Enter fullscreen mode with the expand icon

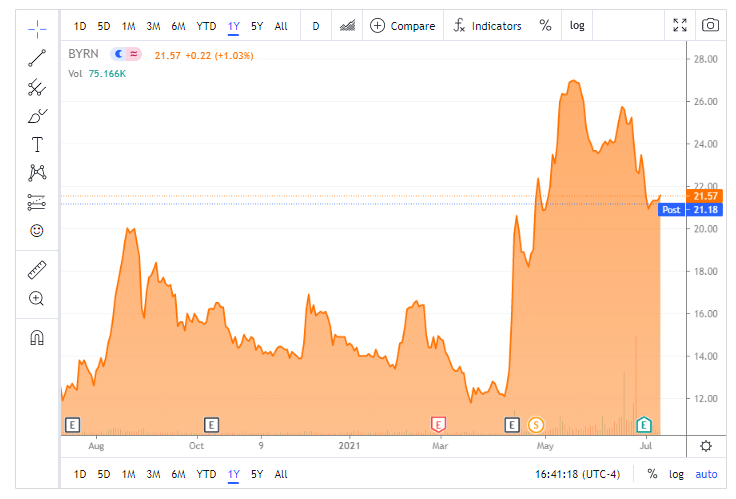pos(680,26)
